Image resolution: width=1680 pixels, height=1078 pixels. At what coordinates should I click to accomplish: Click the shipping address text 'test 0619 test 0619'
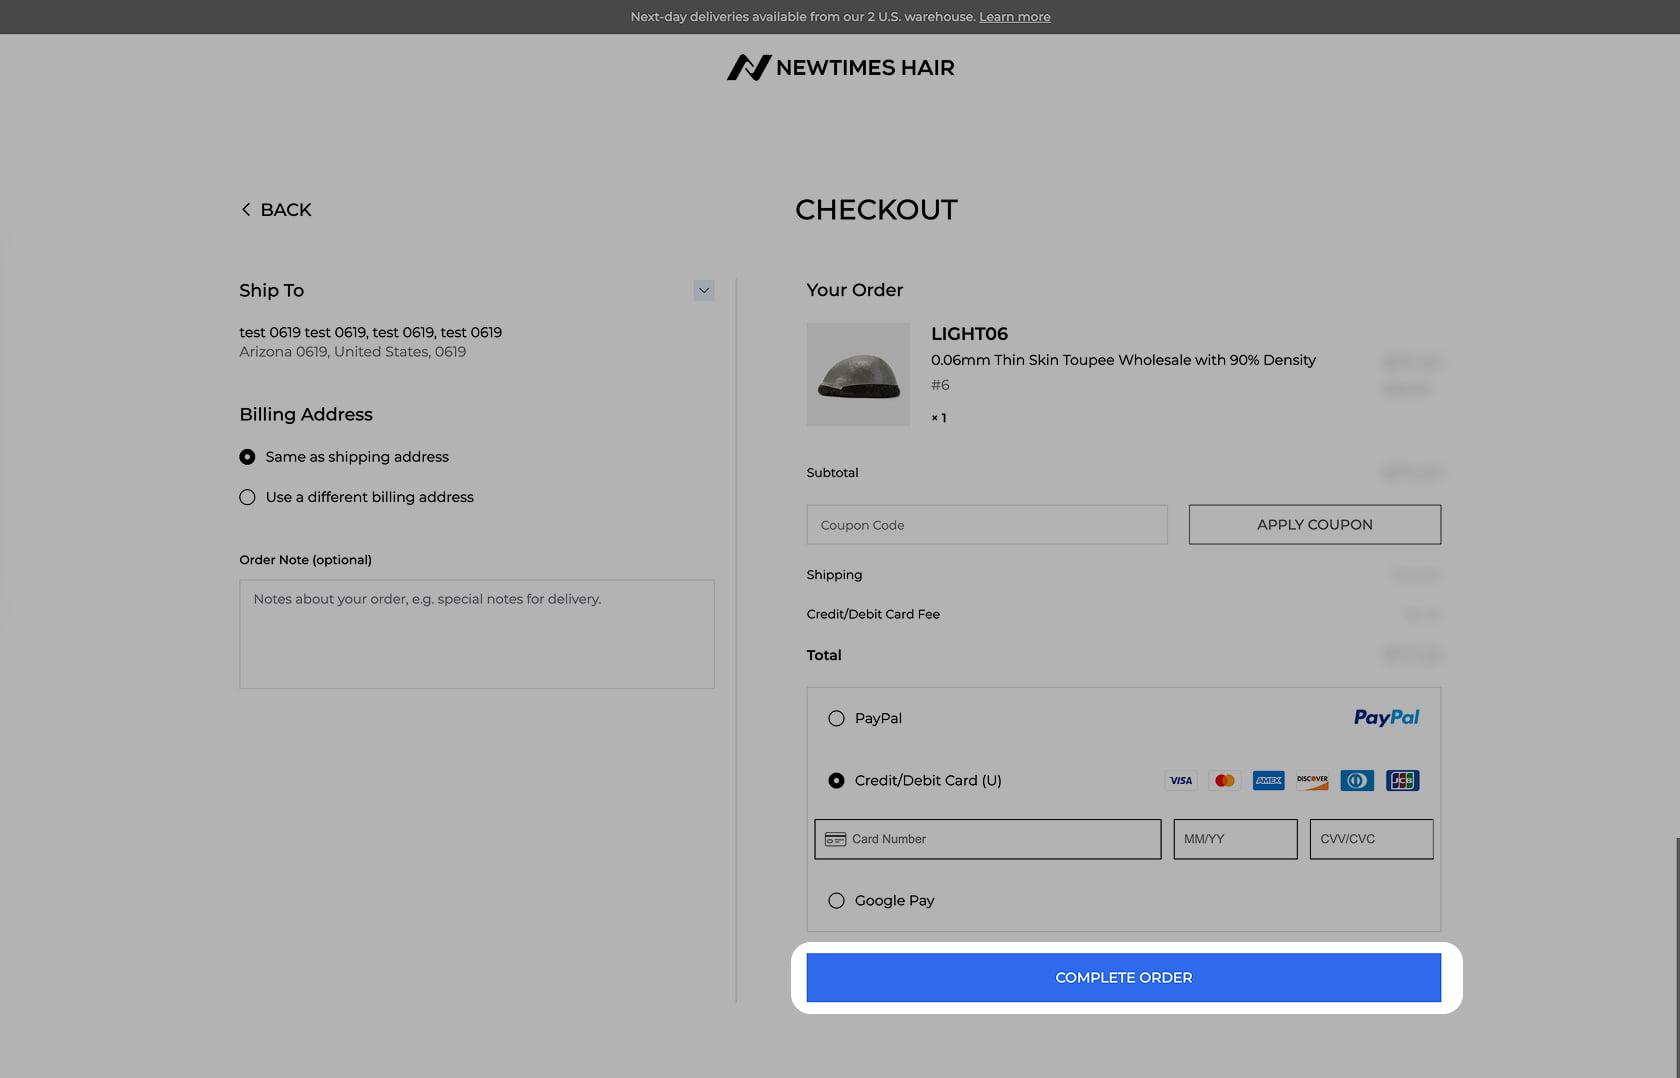coord(303,332)
